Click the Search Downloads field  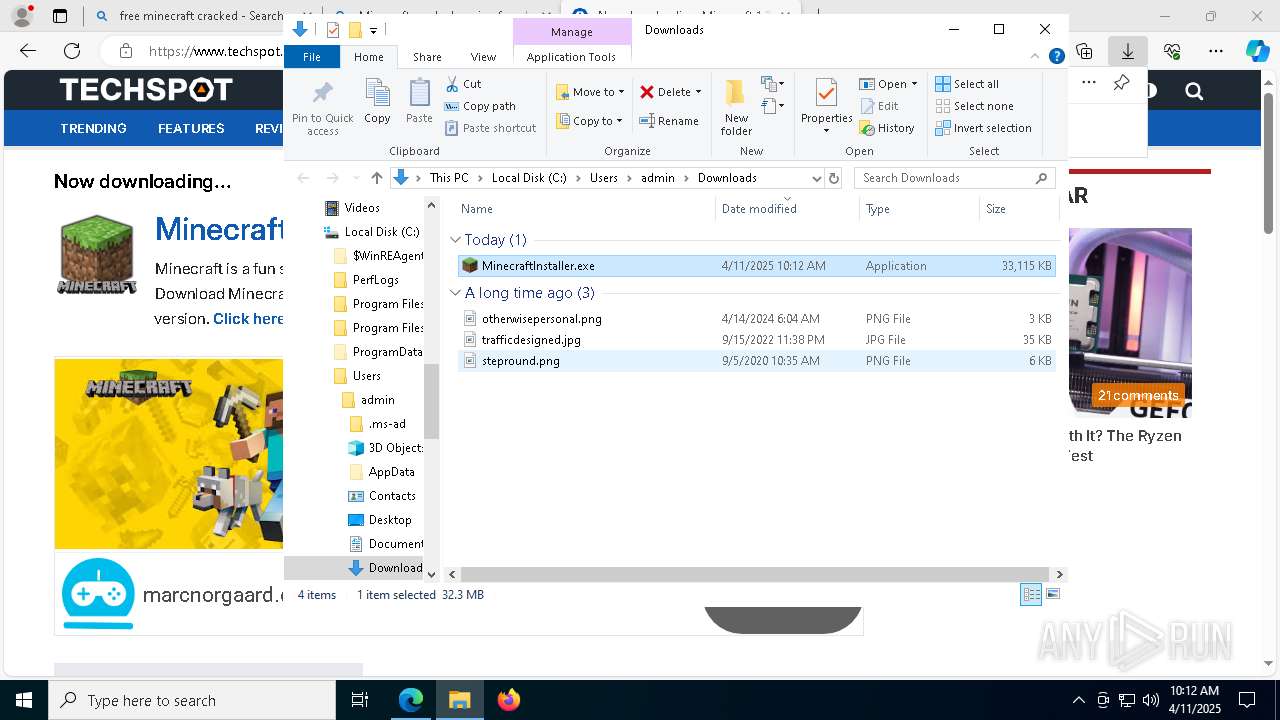[x=955, y=178]
